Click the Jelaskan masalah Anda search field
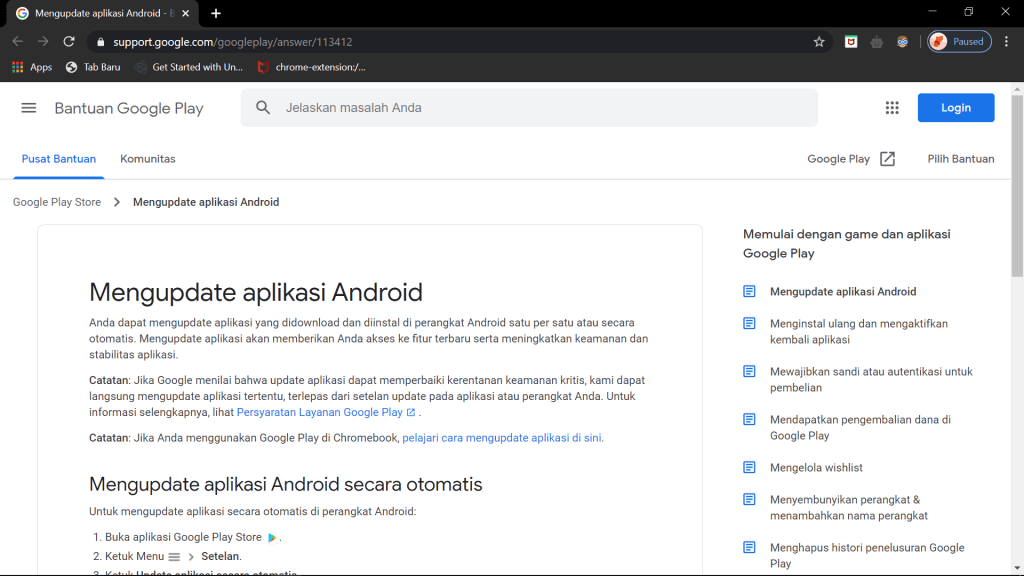 tap(540, 108)
